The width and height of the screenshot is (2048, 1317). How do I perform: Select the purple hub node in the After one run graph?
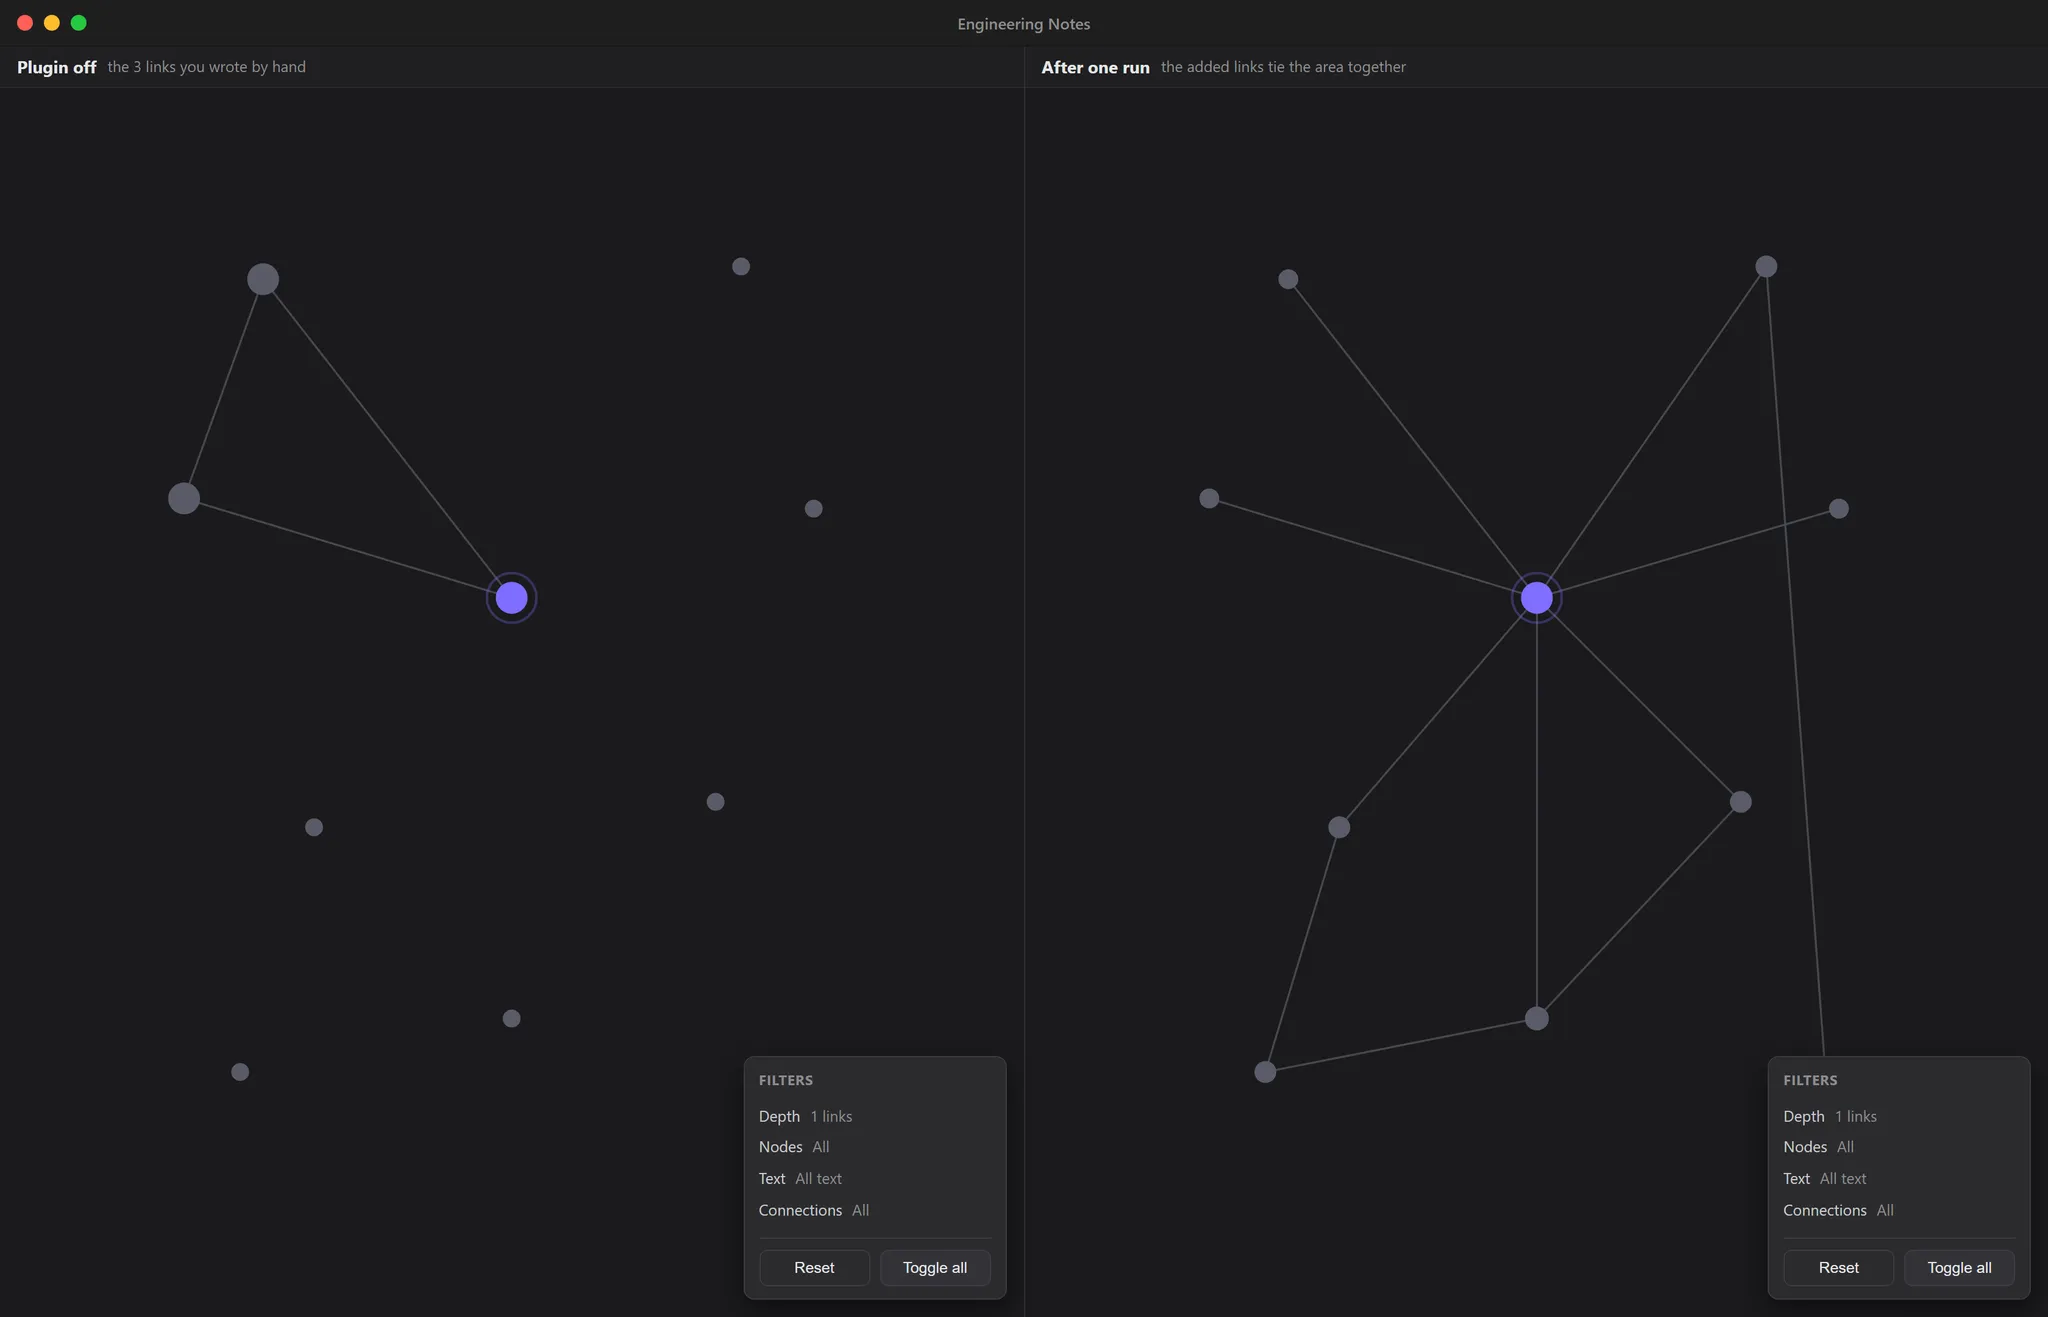click(x=1536, y=598)
